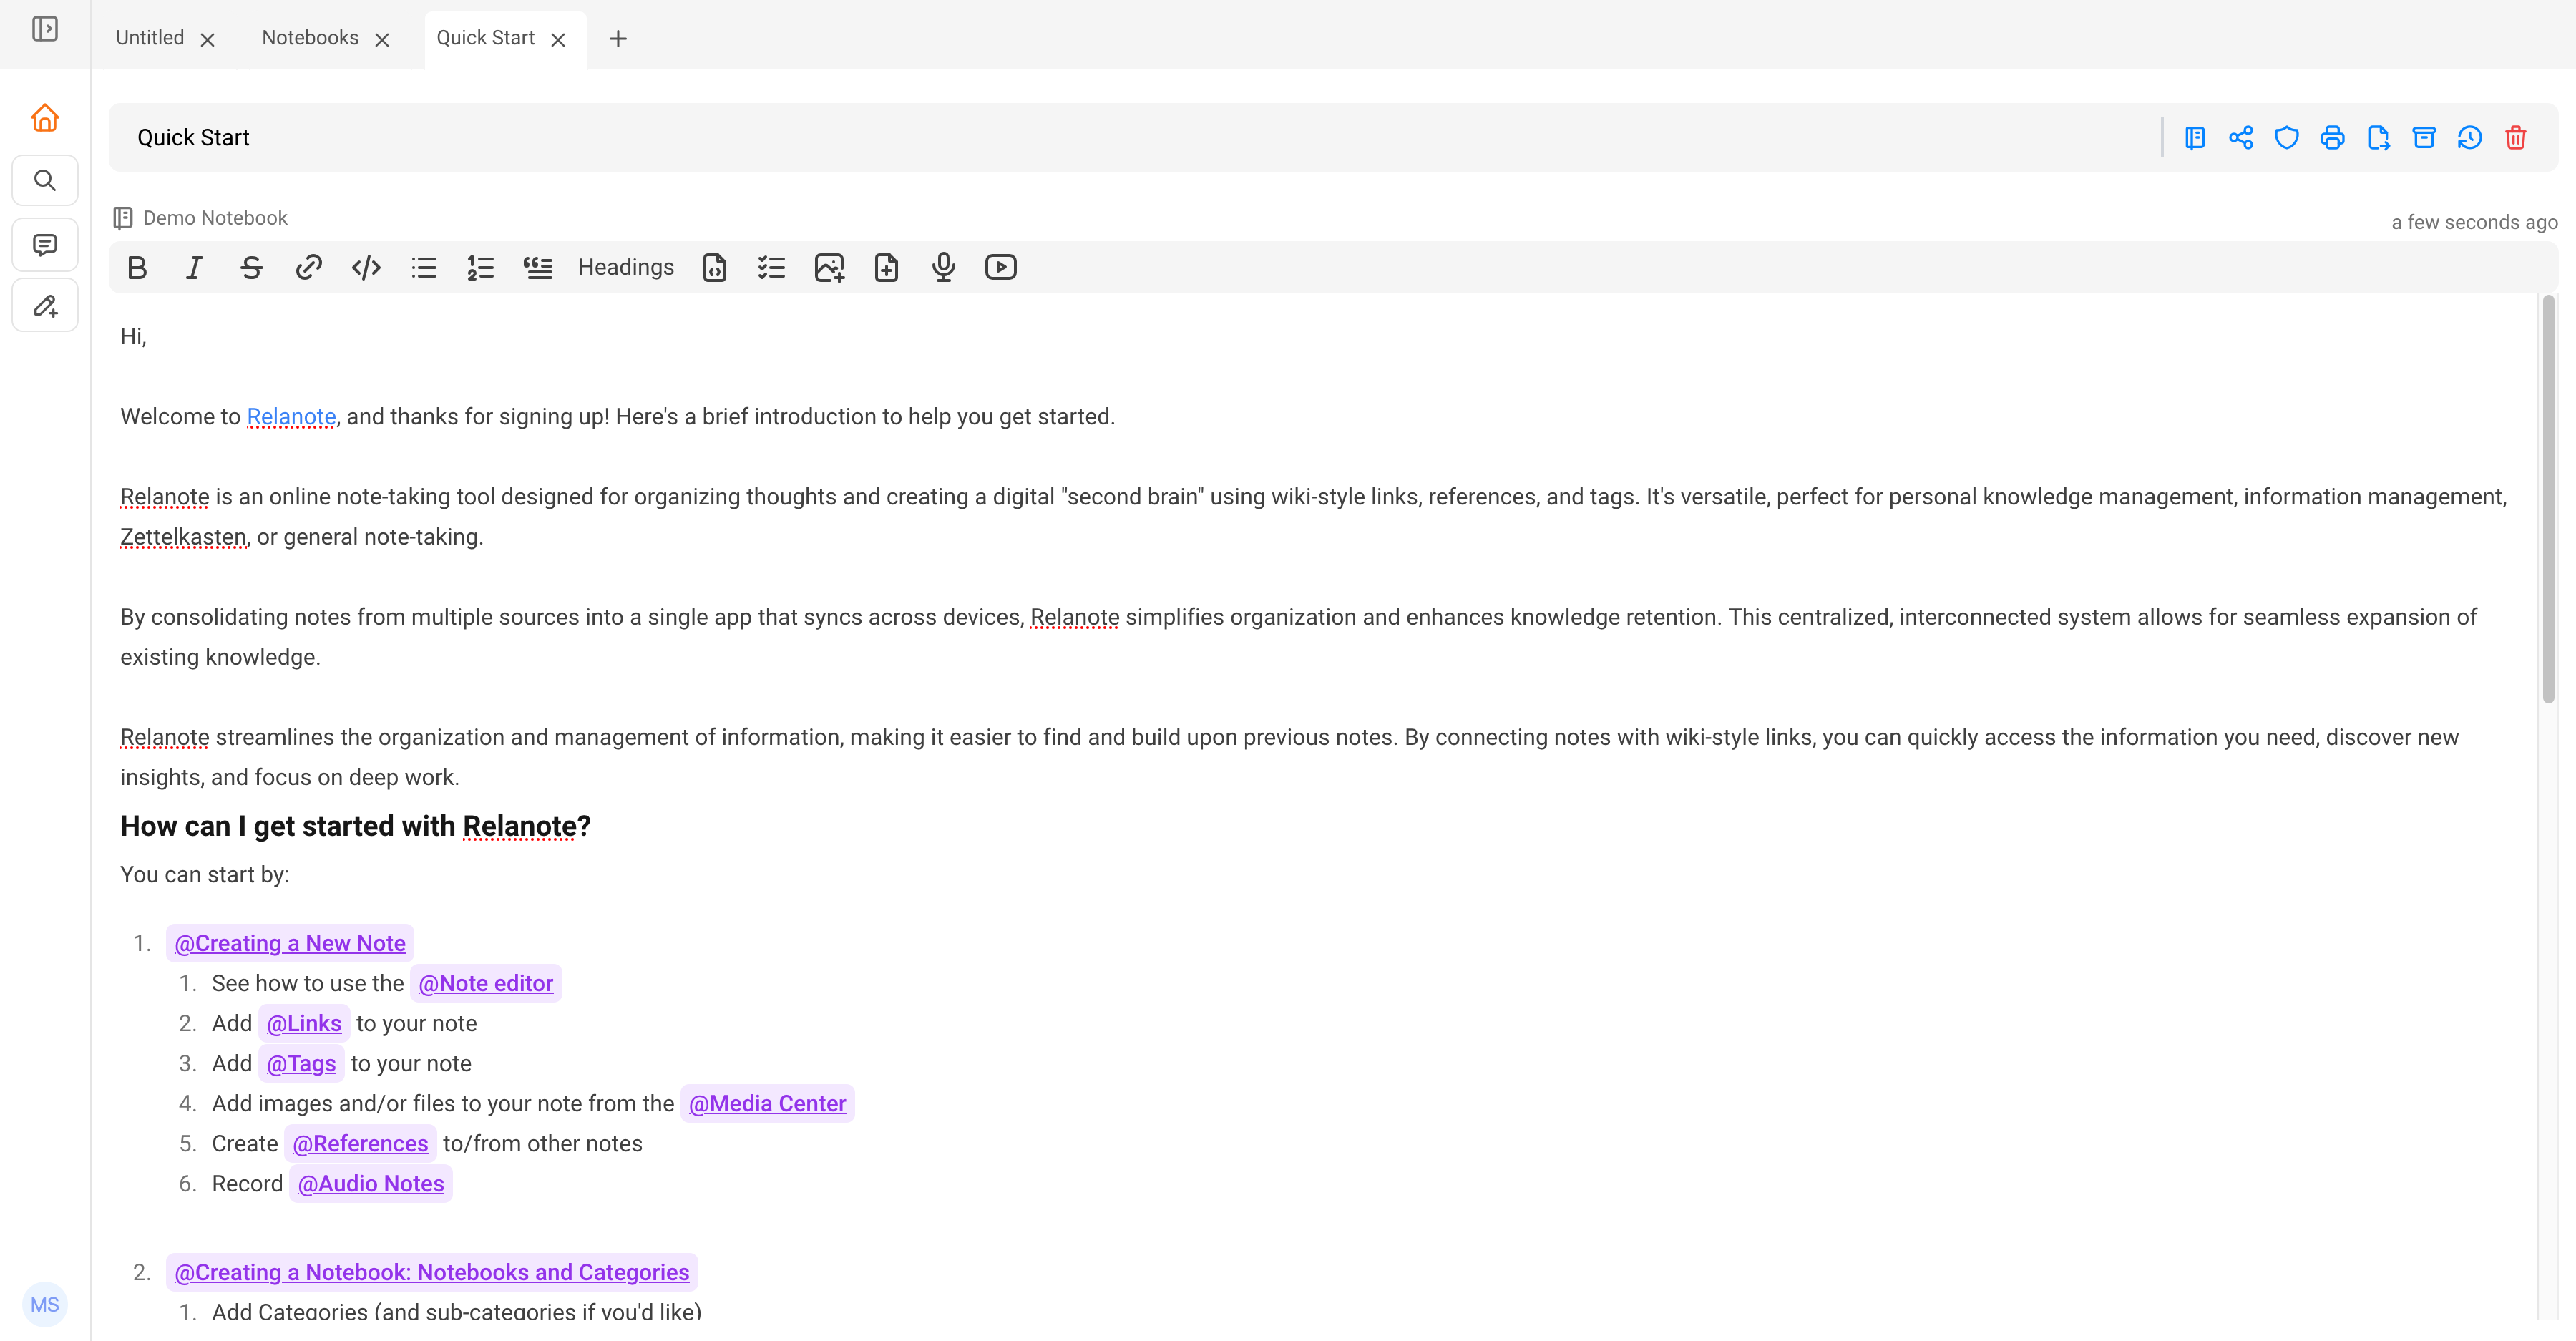
Task: Click the 'How can I get started' heading
Action: (x=355, y=826)
